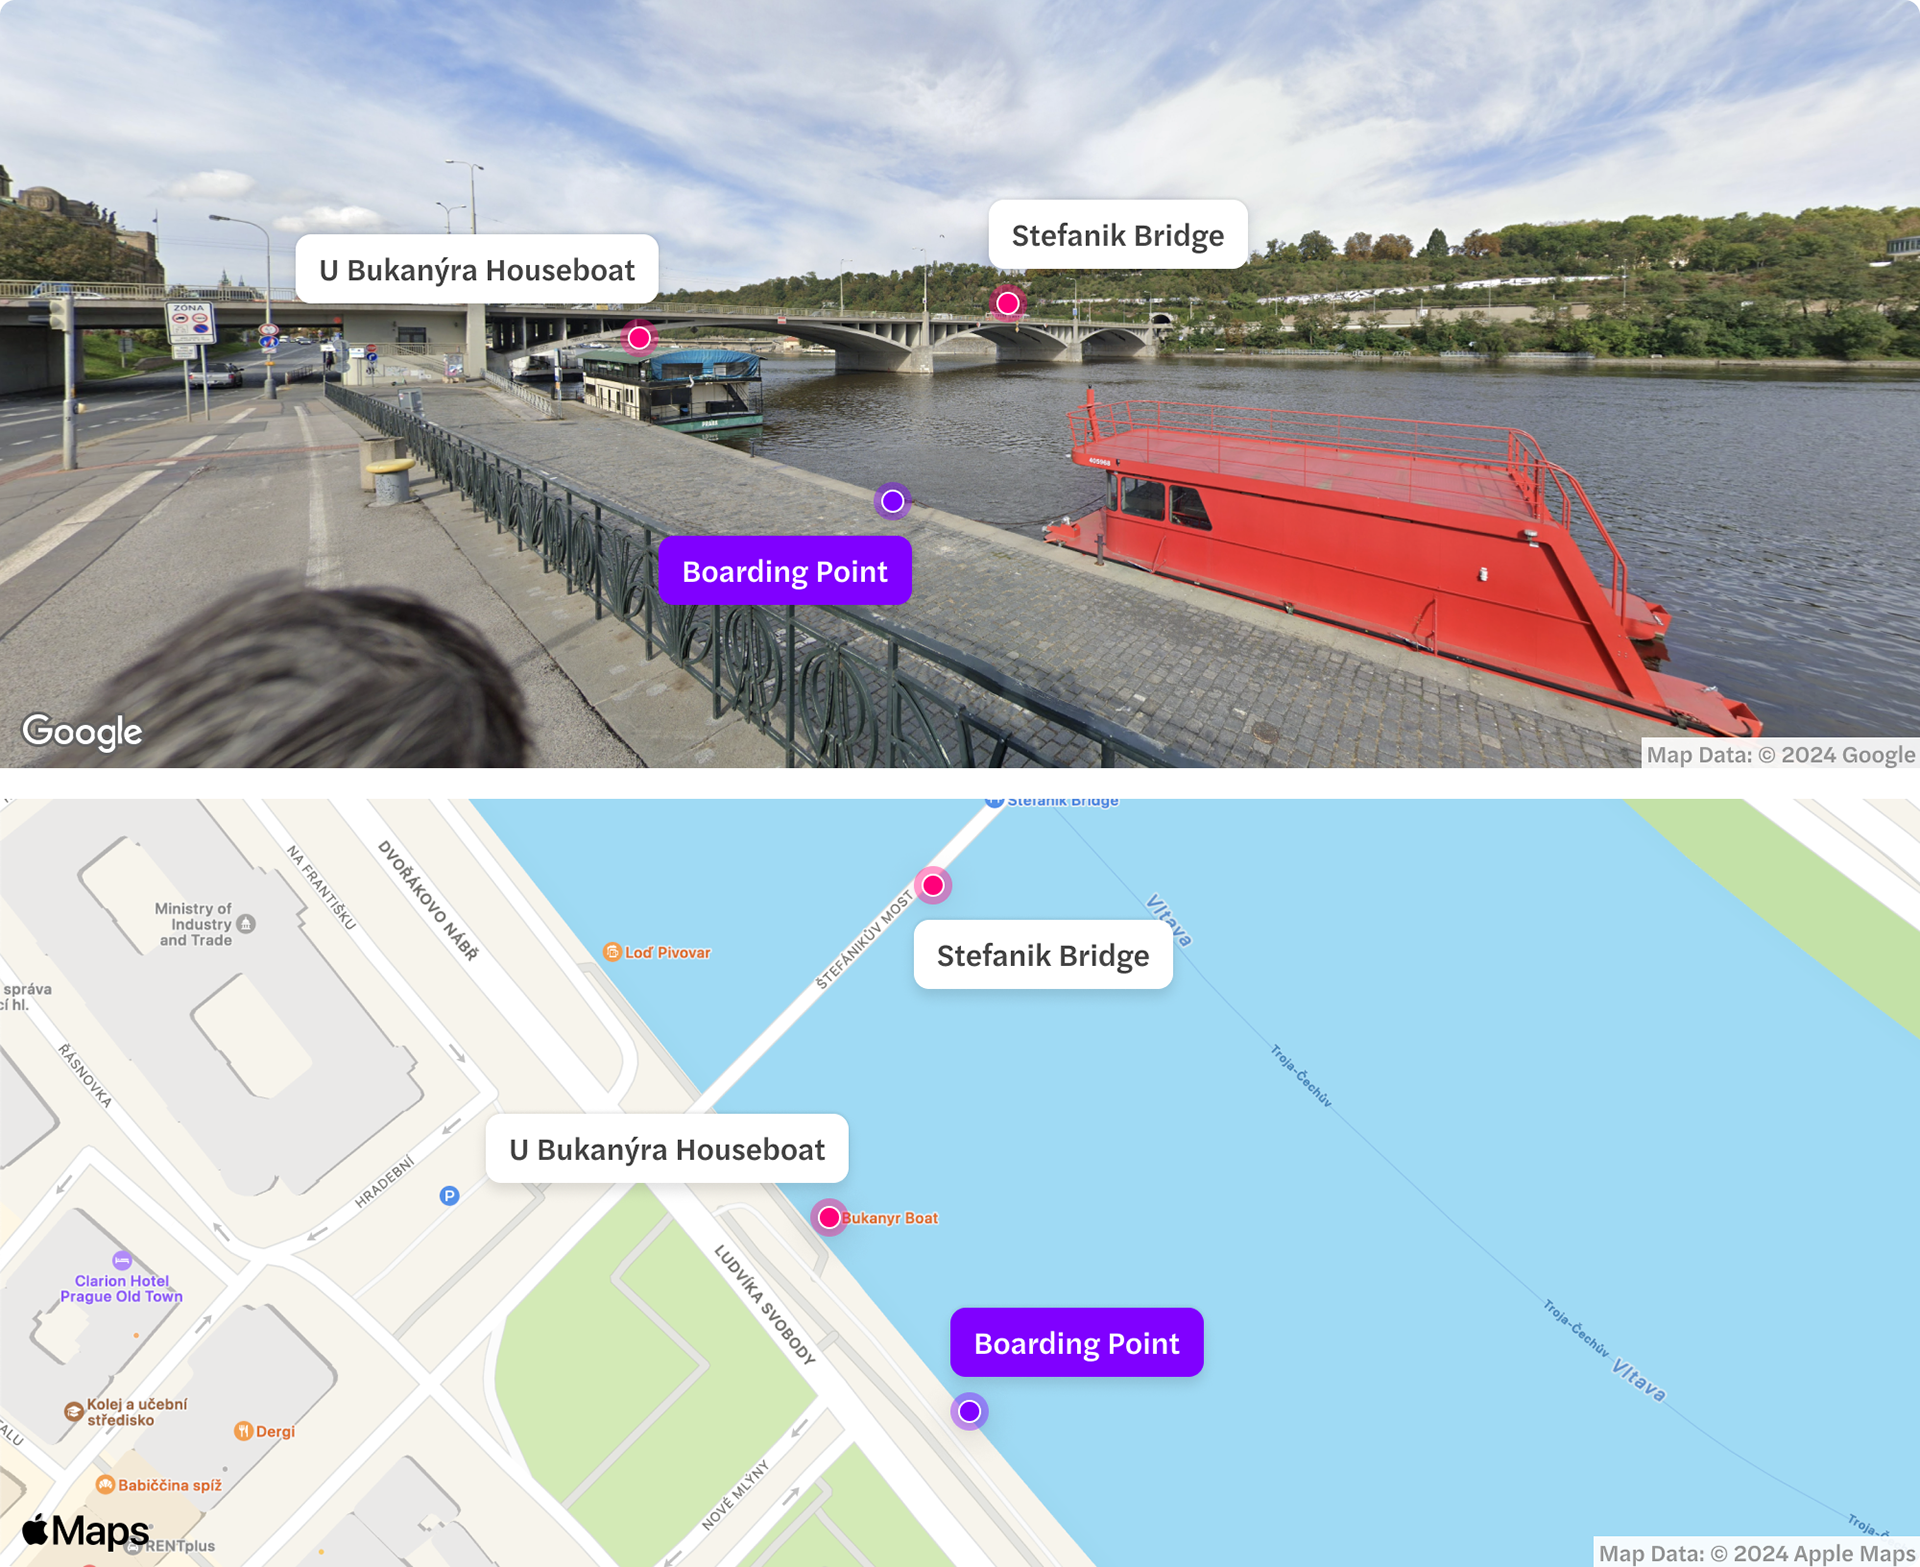Click the Stefanik Bridge label on street view
Viewport: 1920px width, 1567px height.
1118,234
